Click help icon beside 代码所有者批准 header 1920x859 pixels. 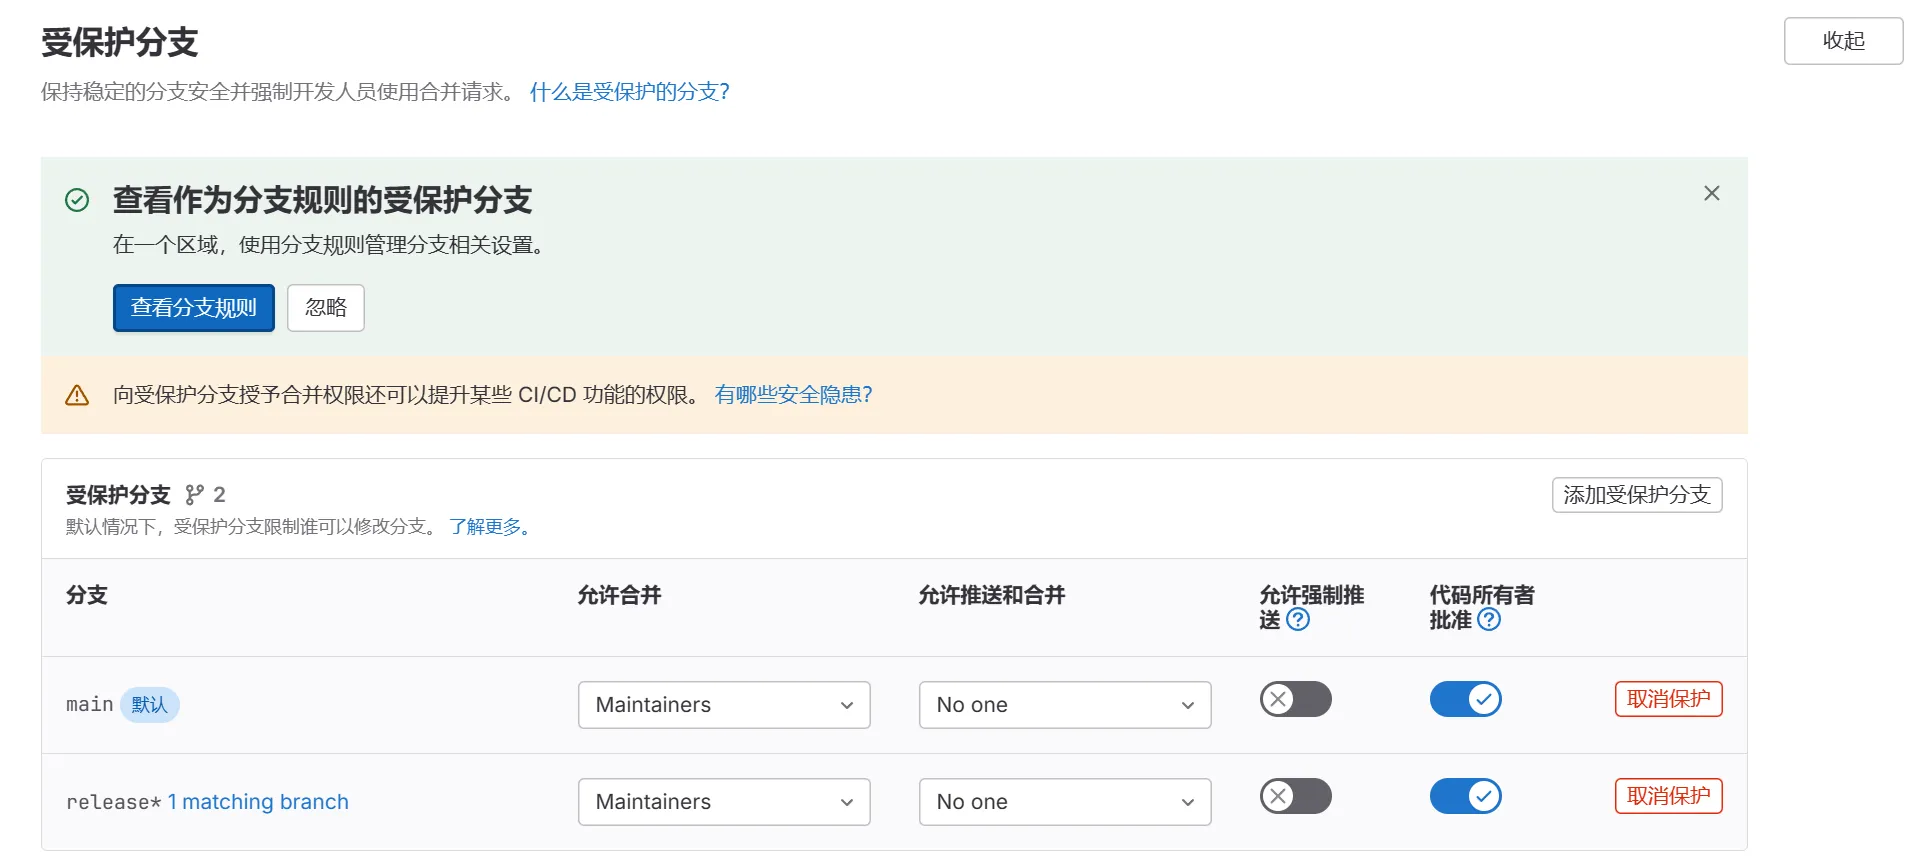pos(1488,620)
